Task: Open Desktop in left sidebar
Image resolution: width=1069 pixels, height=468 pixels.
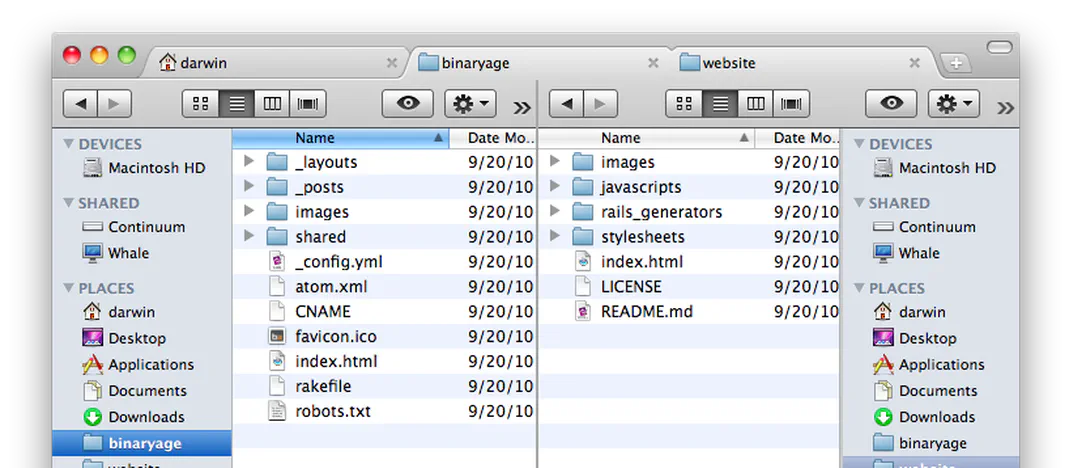Action: point(142,338)
